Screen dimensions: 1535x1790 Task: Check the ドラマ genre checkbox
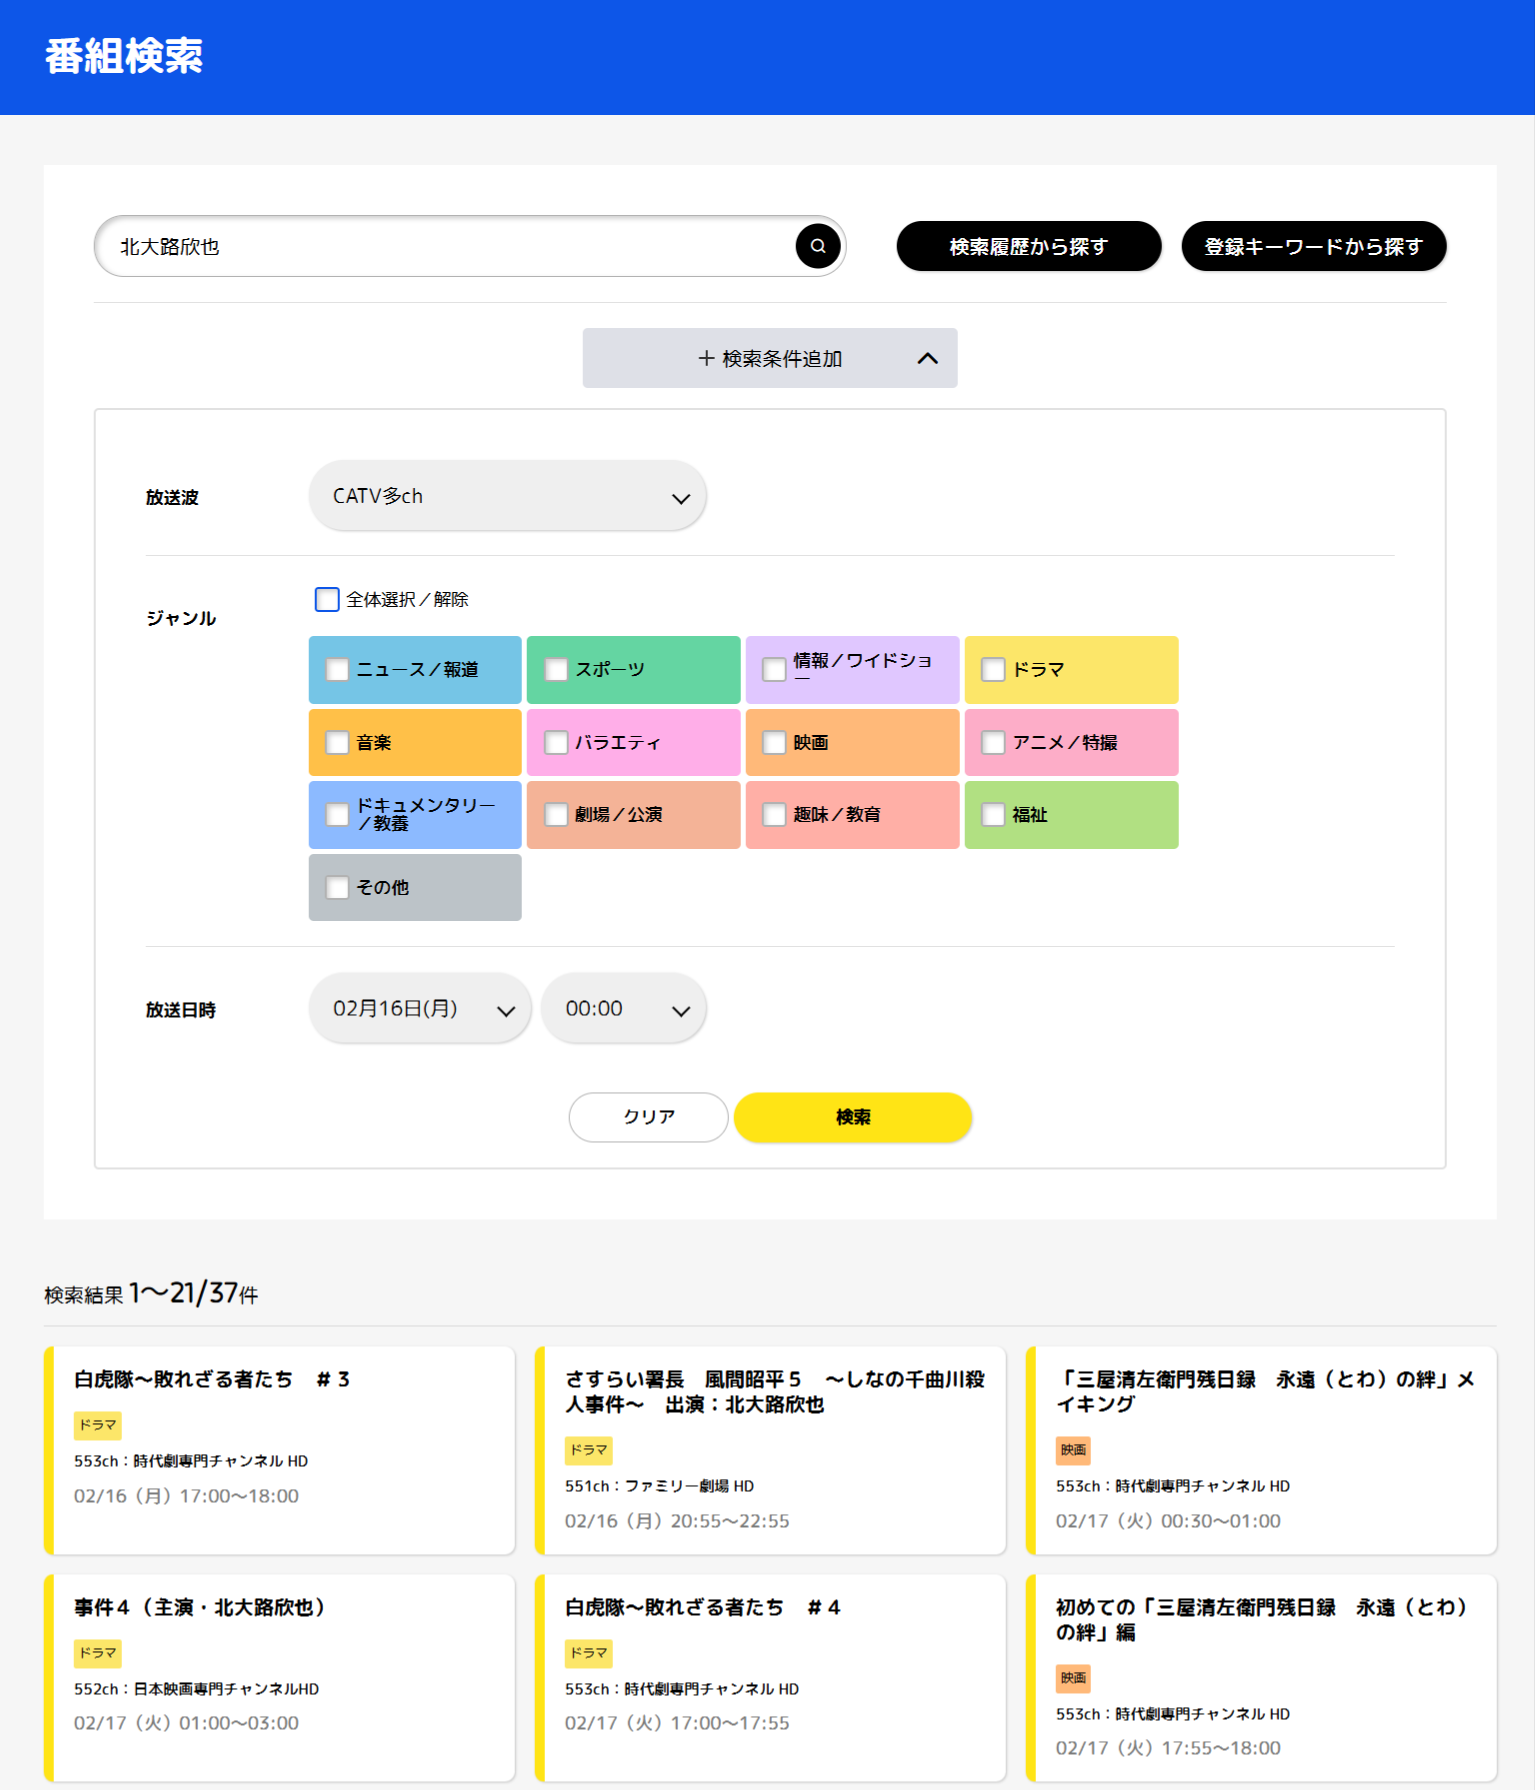click(x=993, y=670)
